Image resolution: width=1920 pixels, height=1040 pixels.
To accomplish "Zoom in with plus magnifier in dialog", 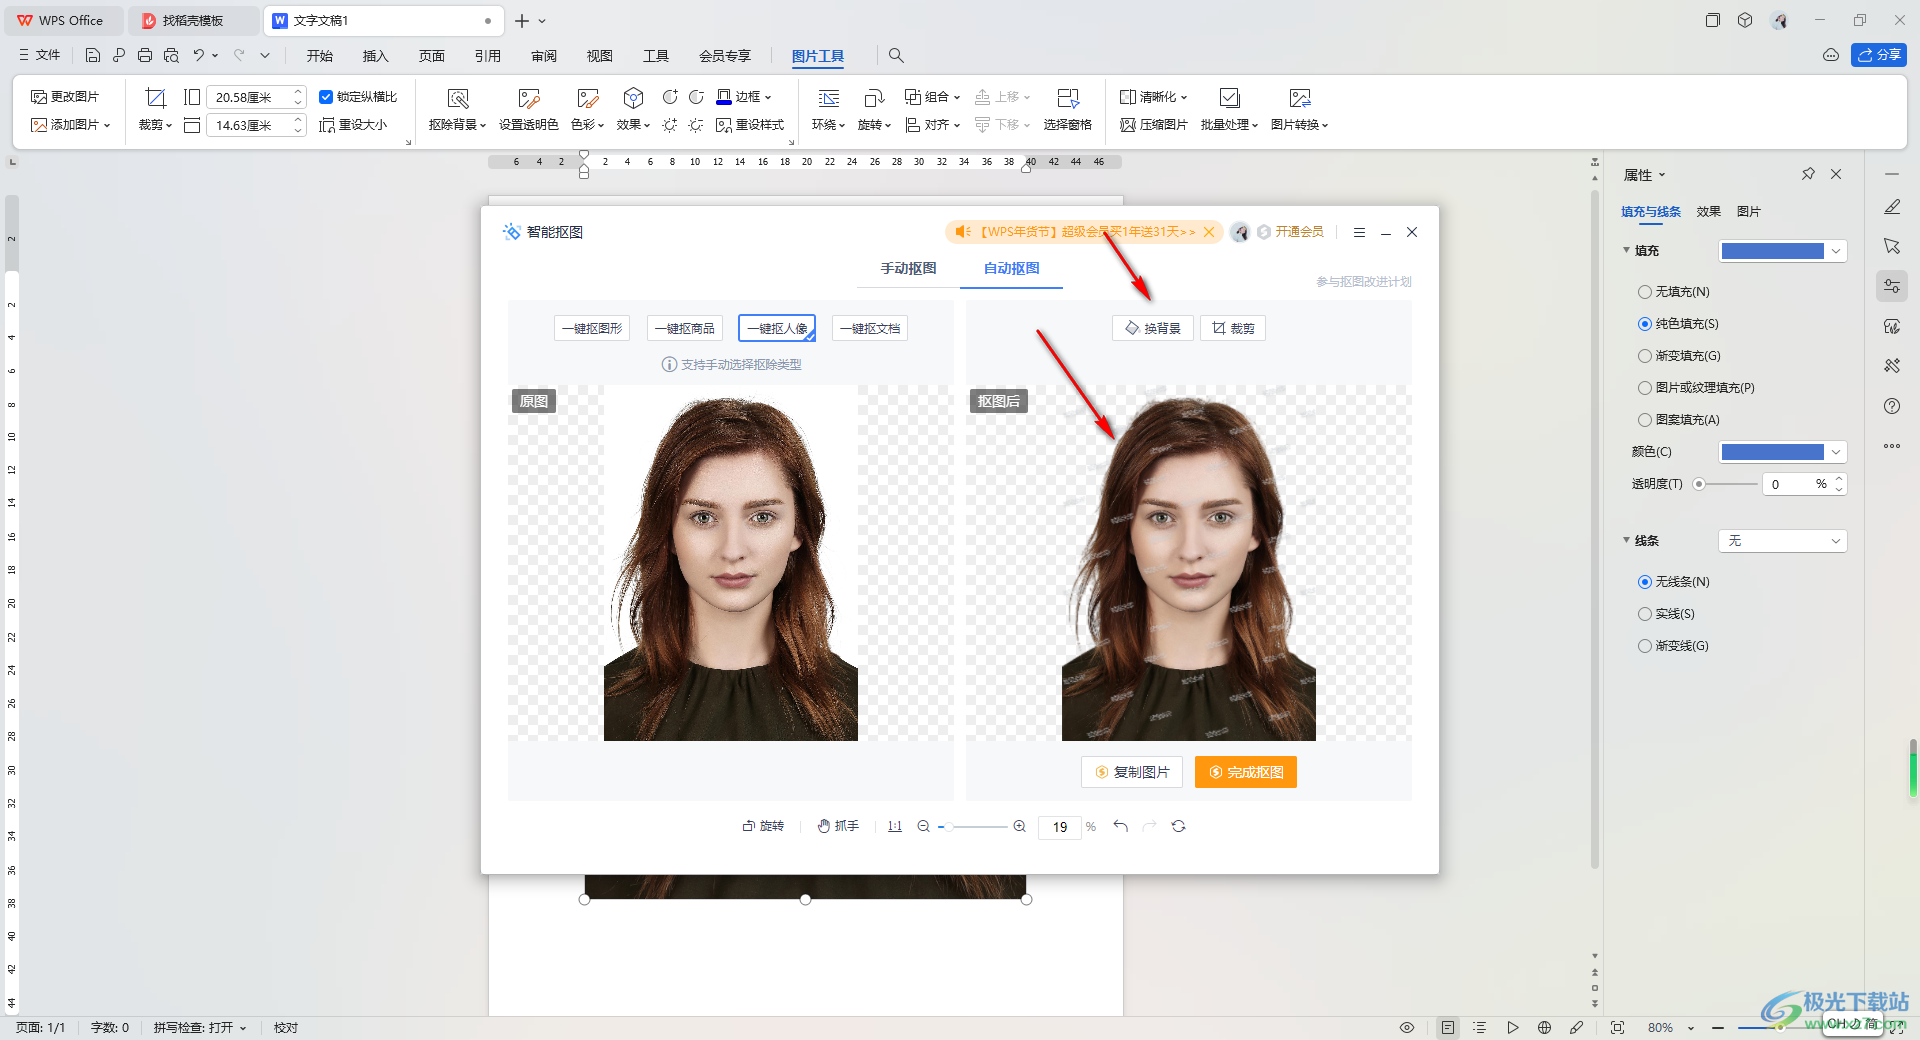I will point(1019,826).
